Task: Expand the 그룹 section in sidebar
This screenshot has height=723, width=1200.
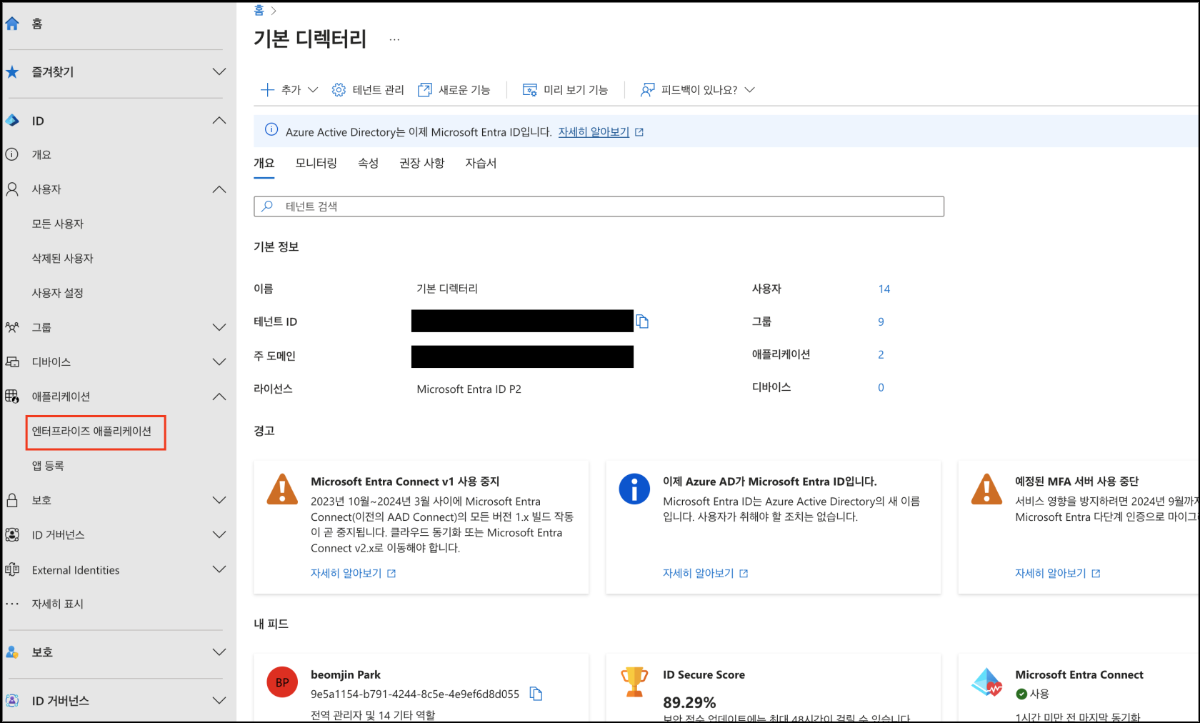Action: [220, 327]
